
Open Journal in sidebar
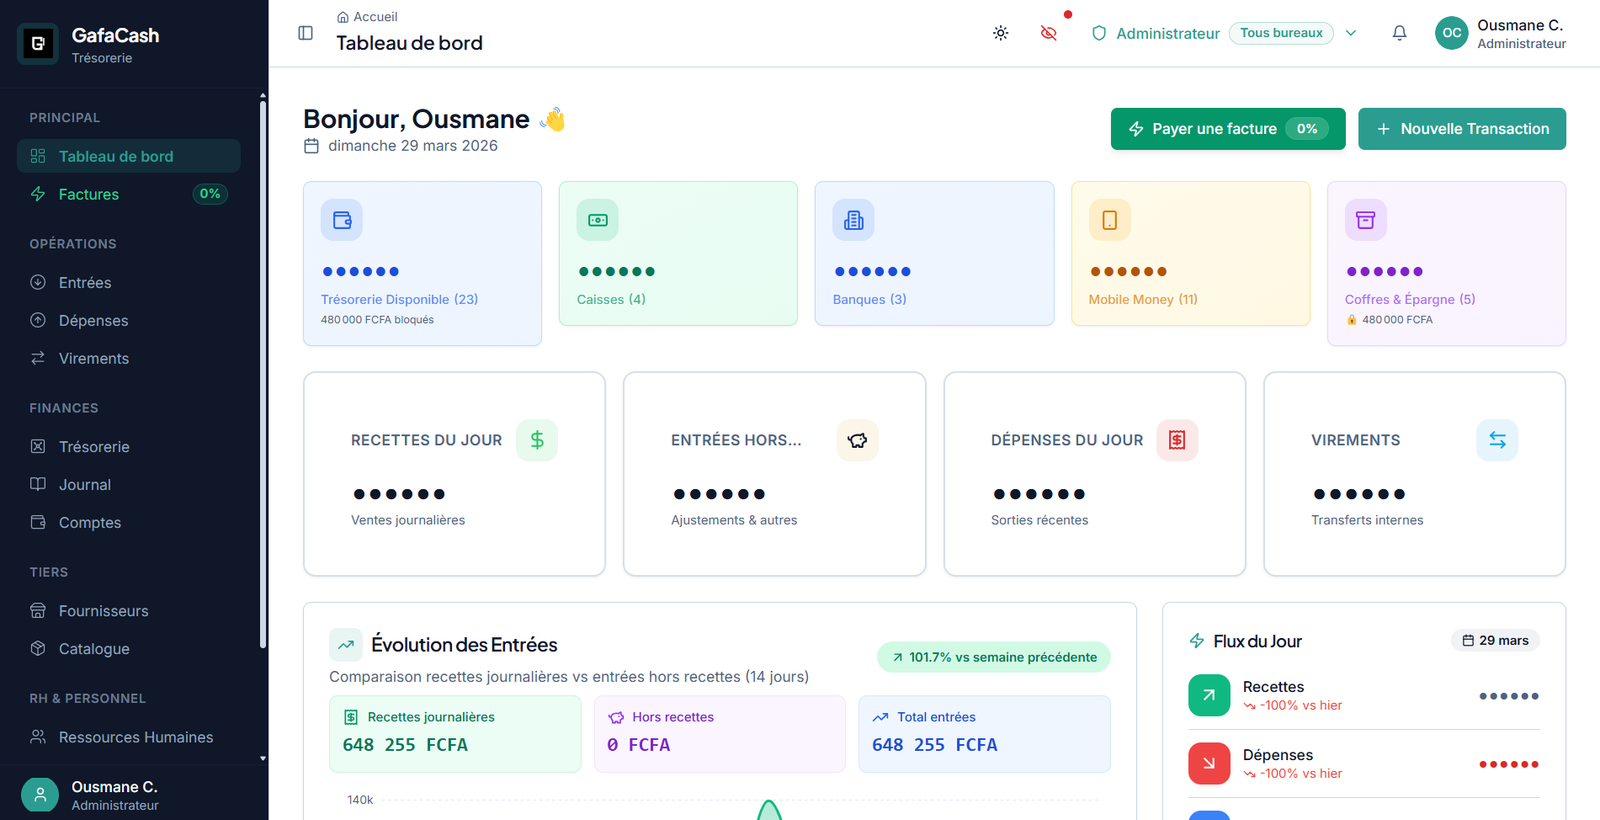[129, 484]
